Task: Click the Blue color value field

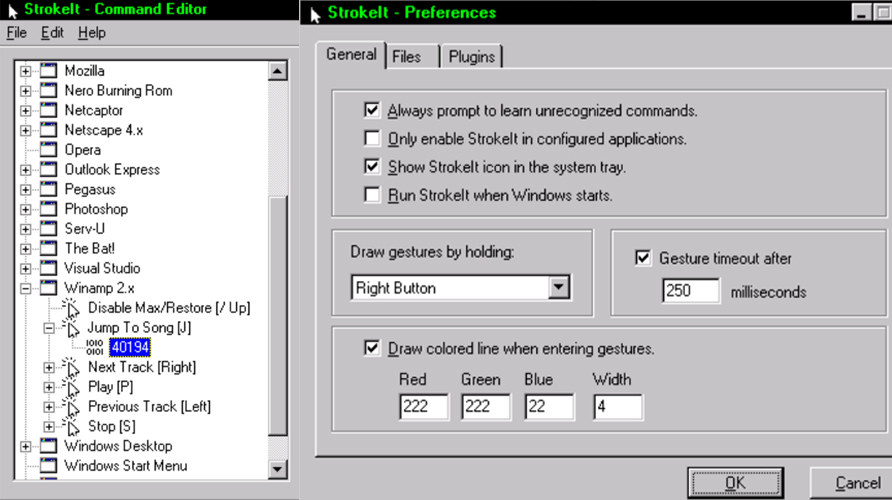Action: pyautogui.click(x=549, y=407)
